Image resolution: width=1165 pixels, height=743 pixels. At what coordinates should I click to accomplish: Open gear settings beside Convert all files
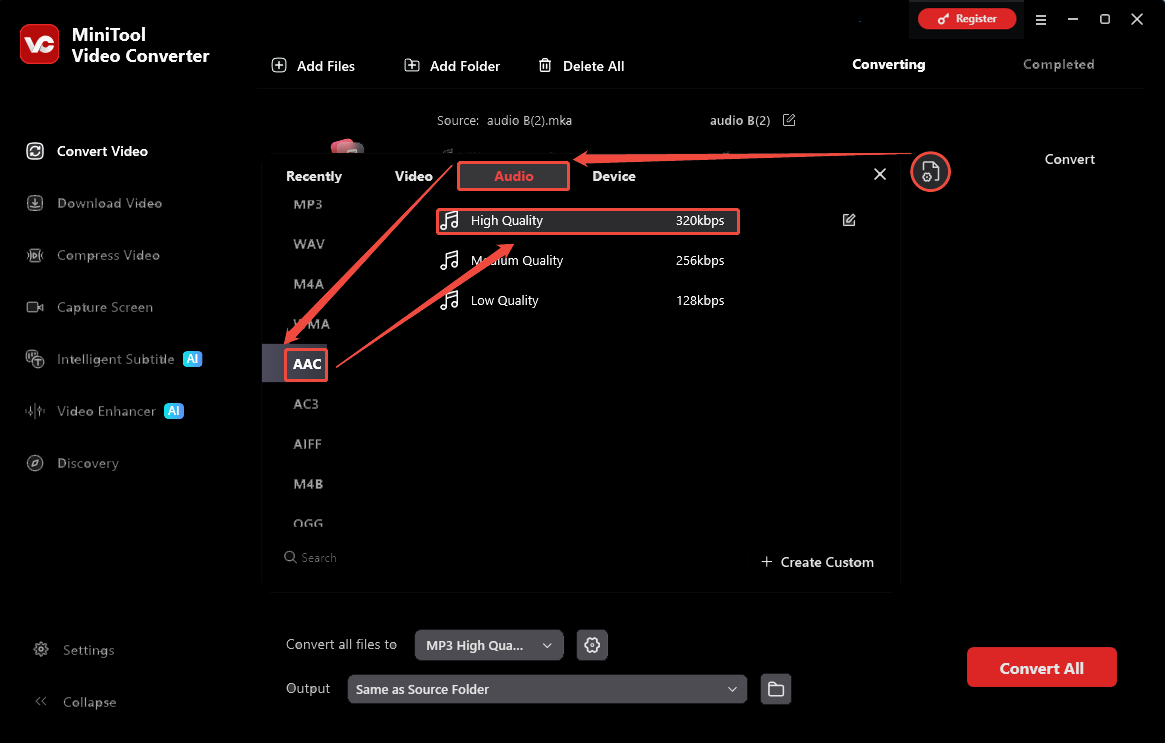[x=592, y=645]
